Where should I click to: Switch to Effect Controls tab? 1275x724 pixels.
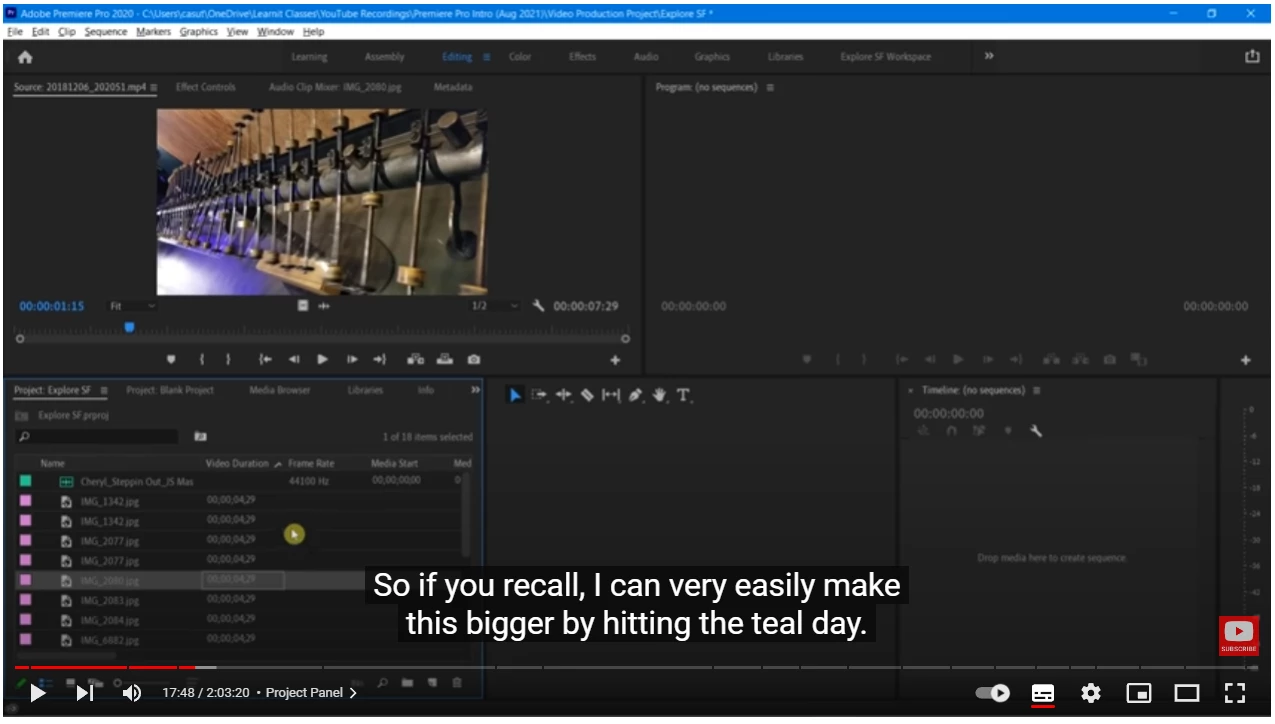(x=206, y=88)
